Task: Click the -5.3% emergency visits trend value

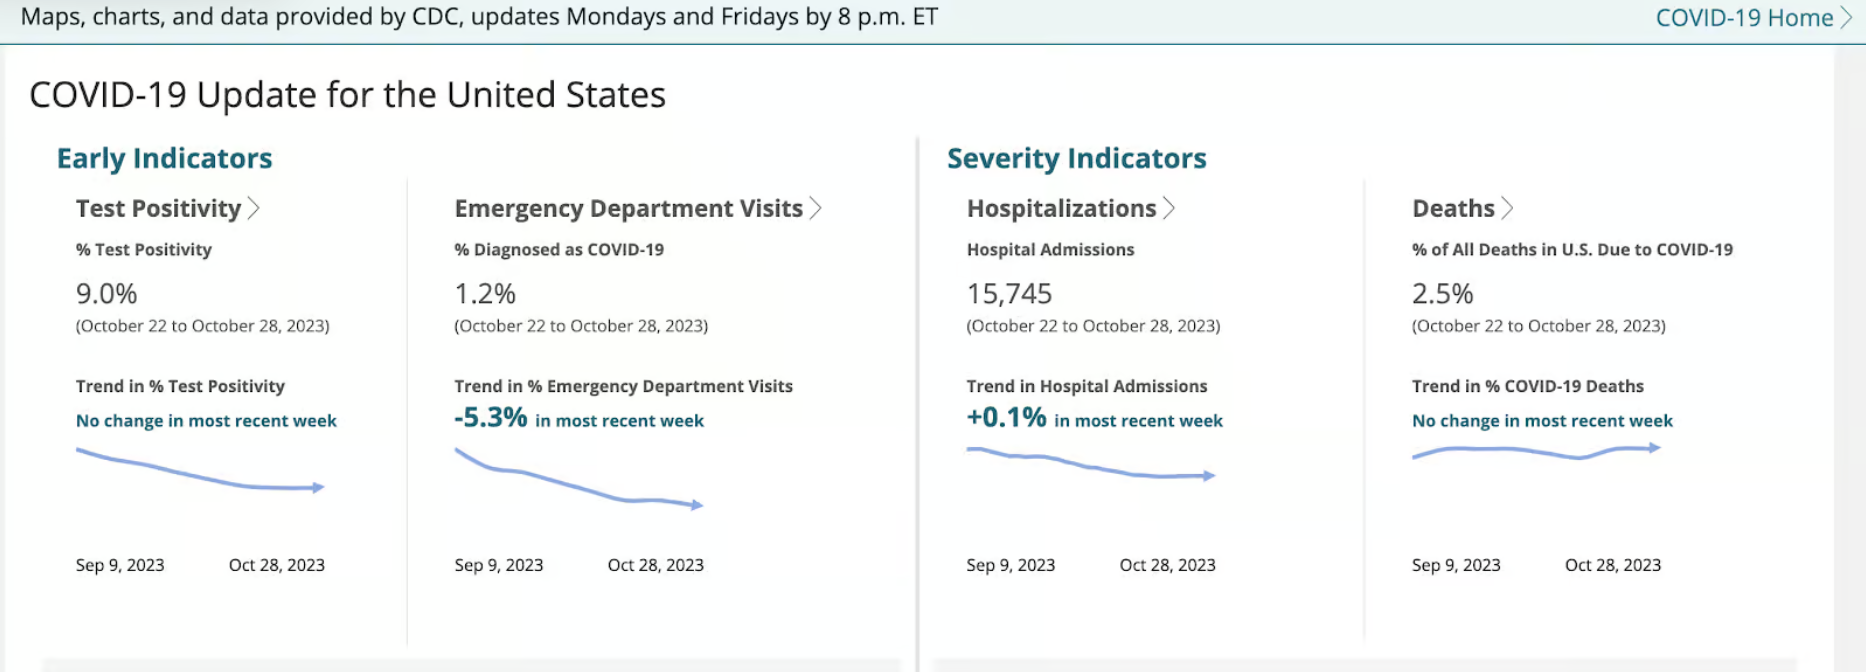Action: point(490,418)
